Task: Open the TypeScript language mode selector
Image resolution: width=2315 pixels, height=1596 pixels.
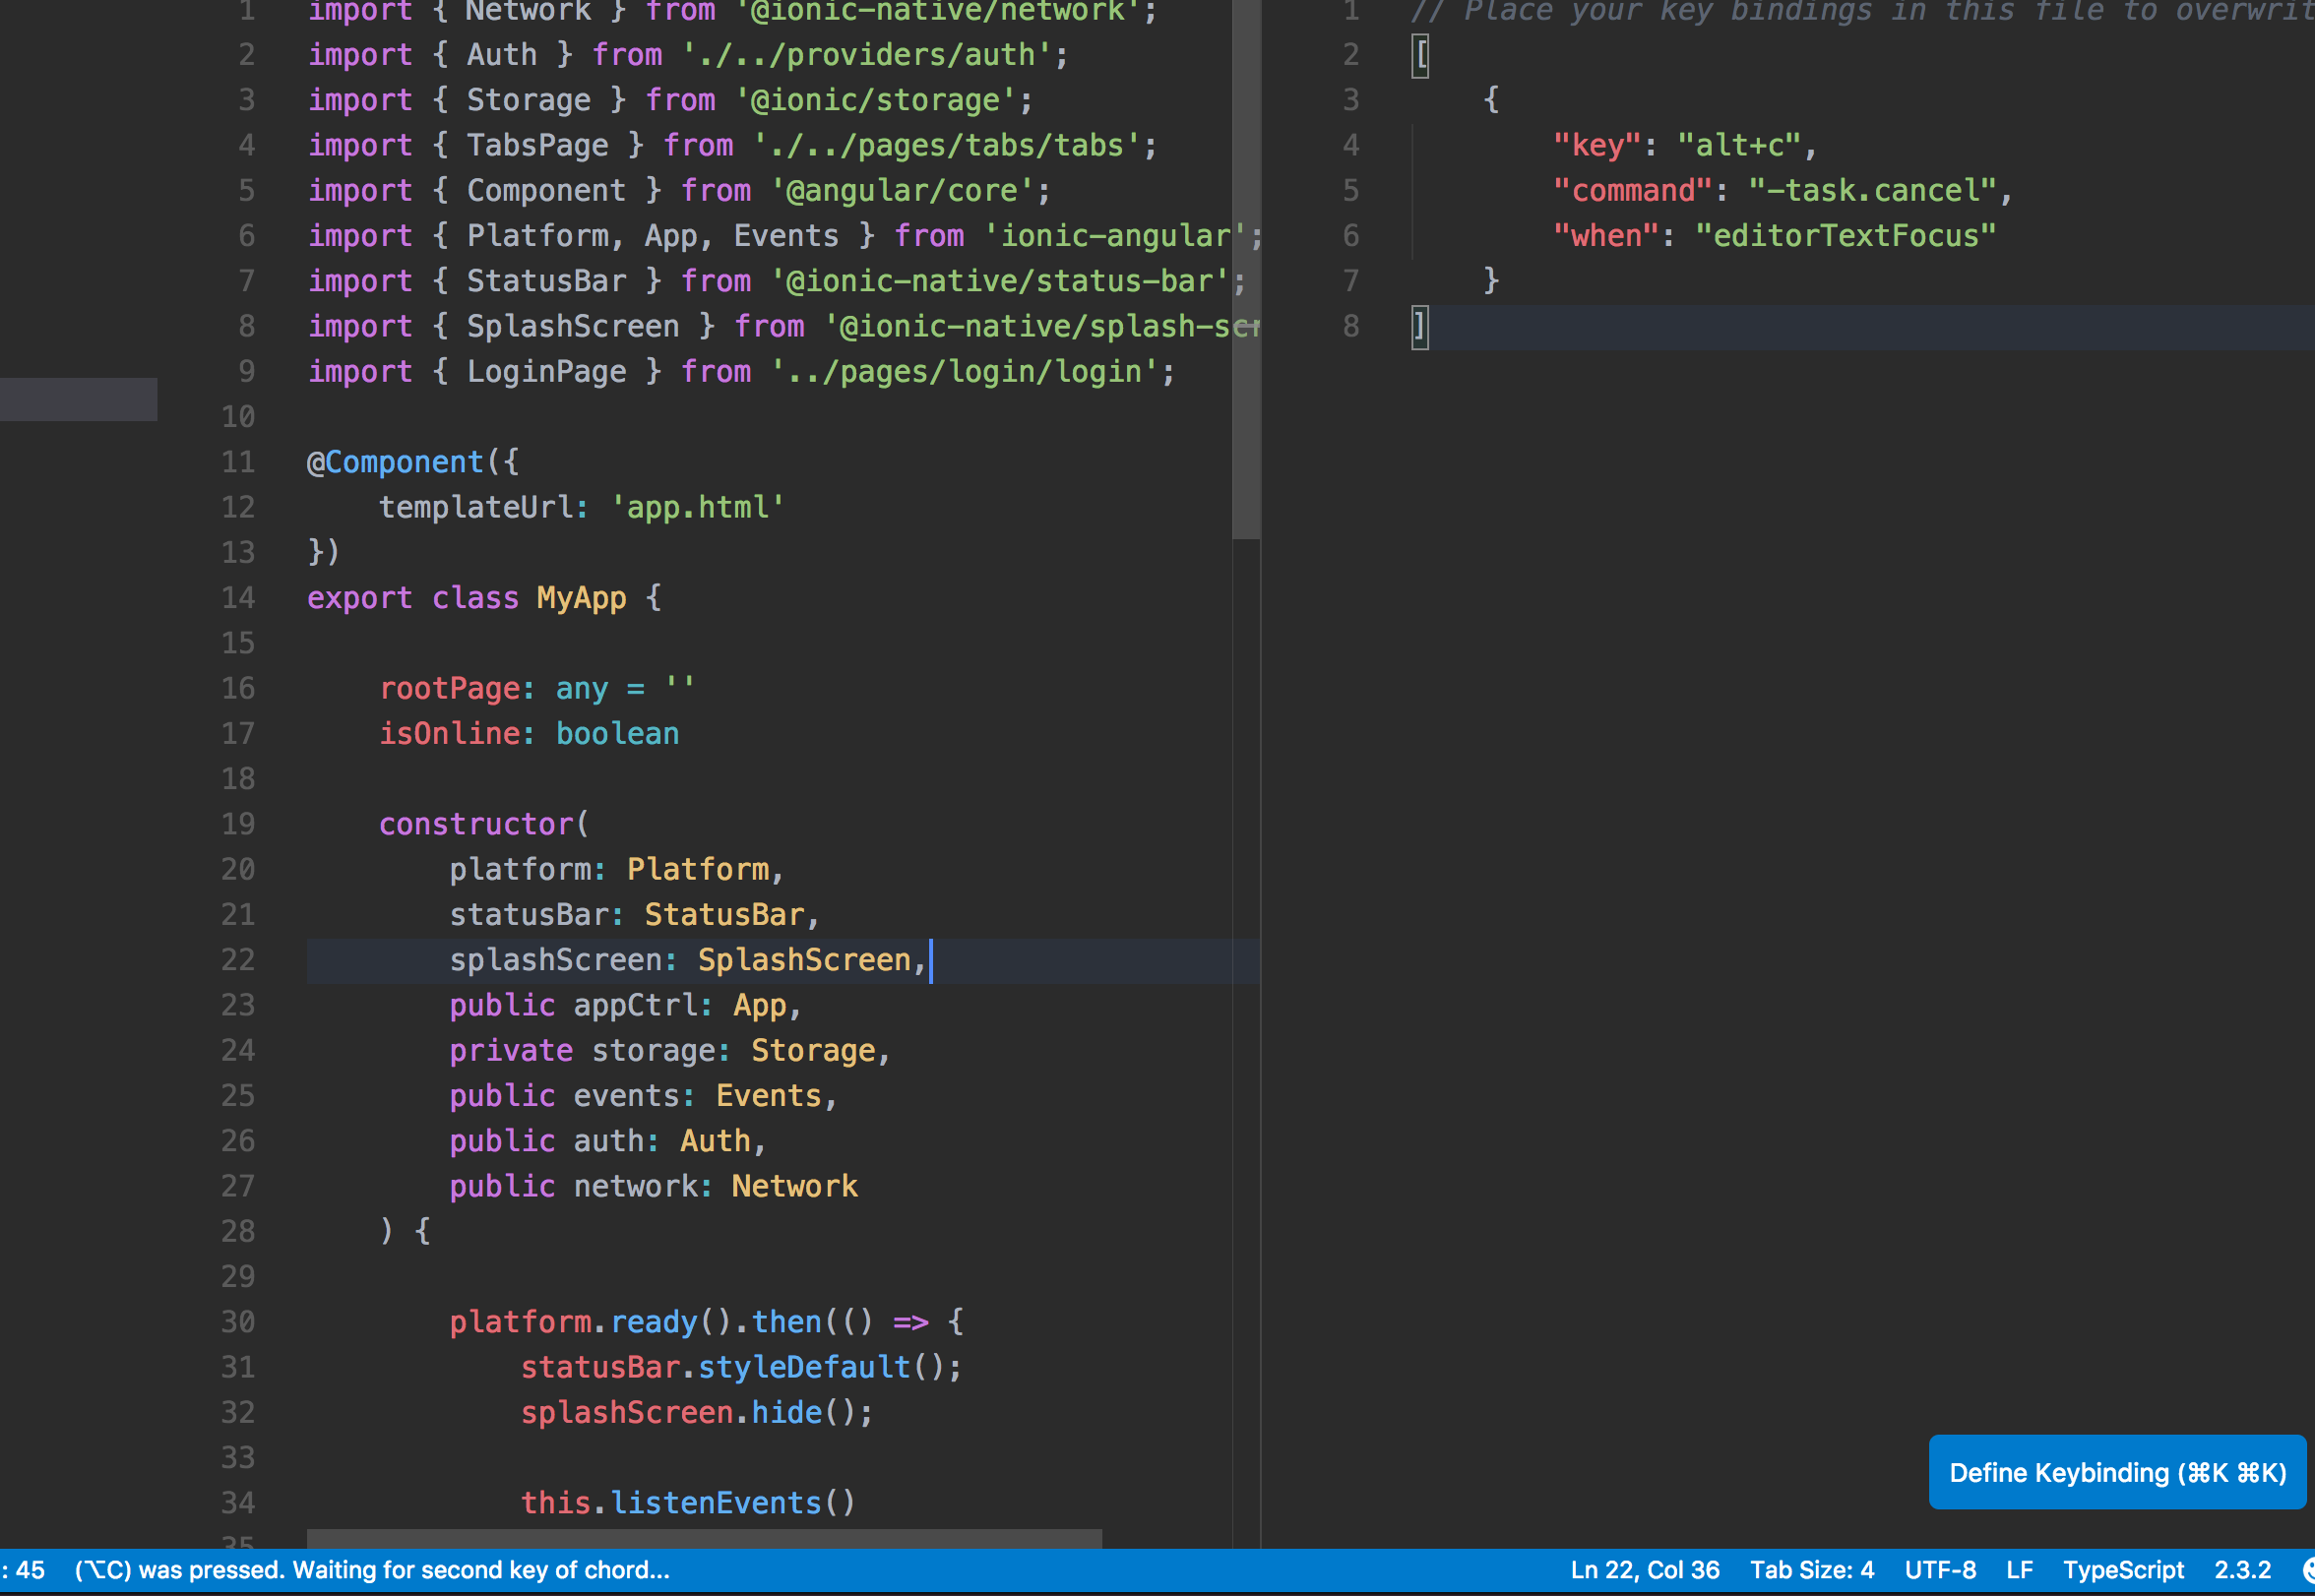Action: click(x=2123, y=1570)
